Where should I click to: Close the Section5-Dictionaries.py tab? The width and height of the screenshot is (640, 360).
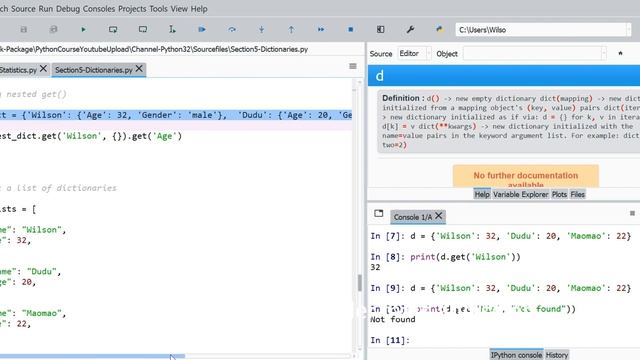tap(139, 69)
